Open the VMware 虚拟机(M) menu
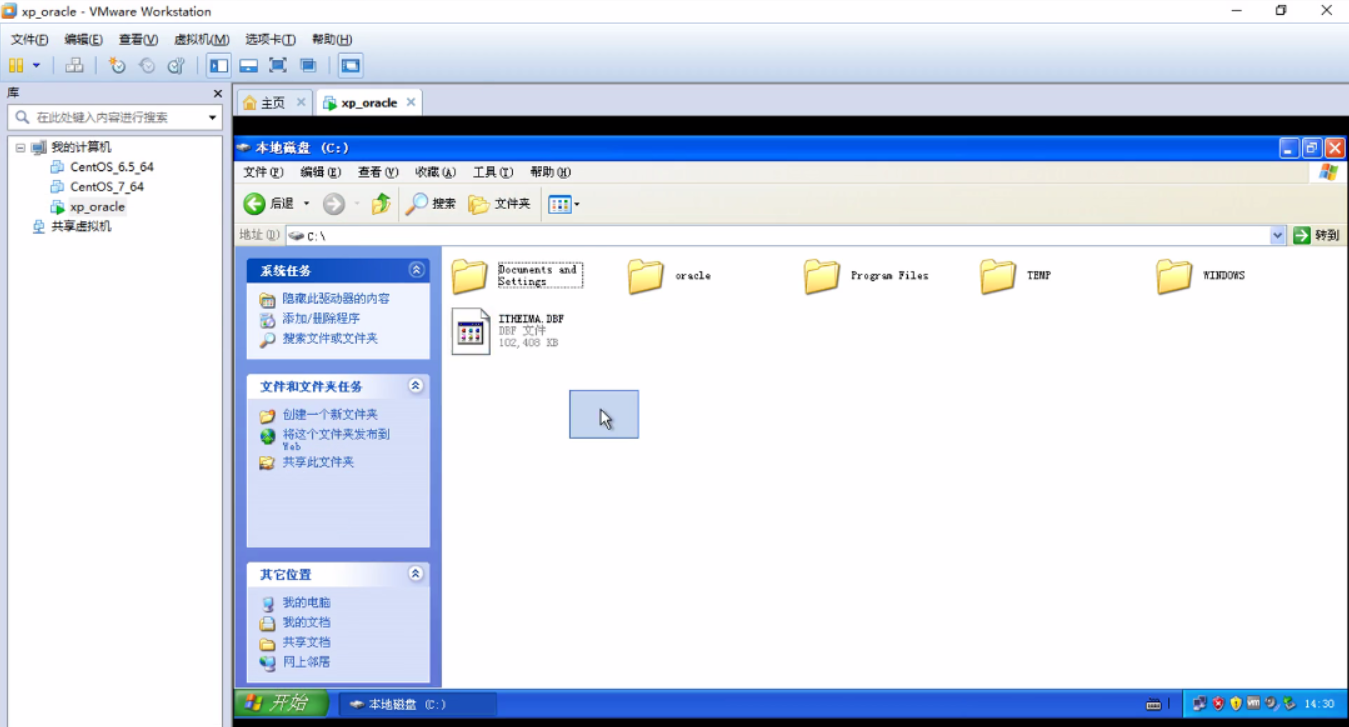This screenshot has height=727, width=1349. click(201, 40)
